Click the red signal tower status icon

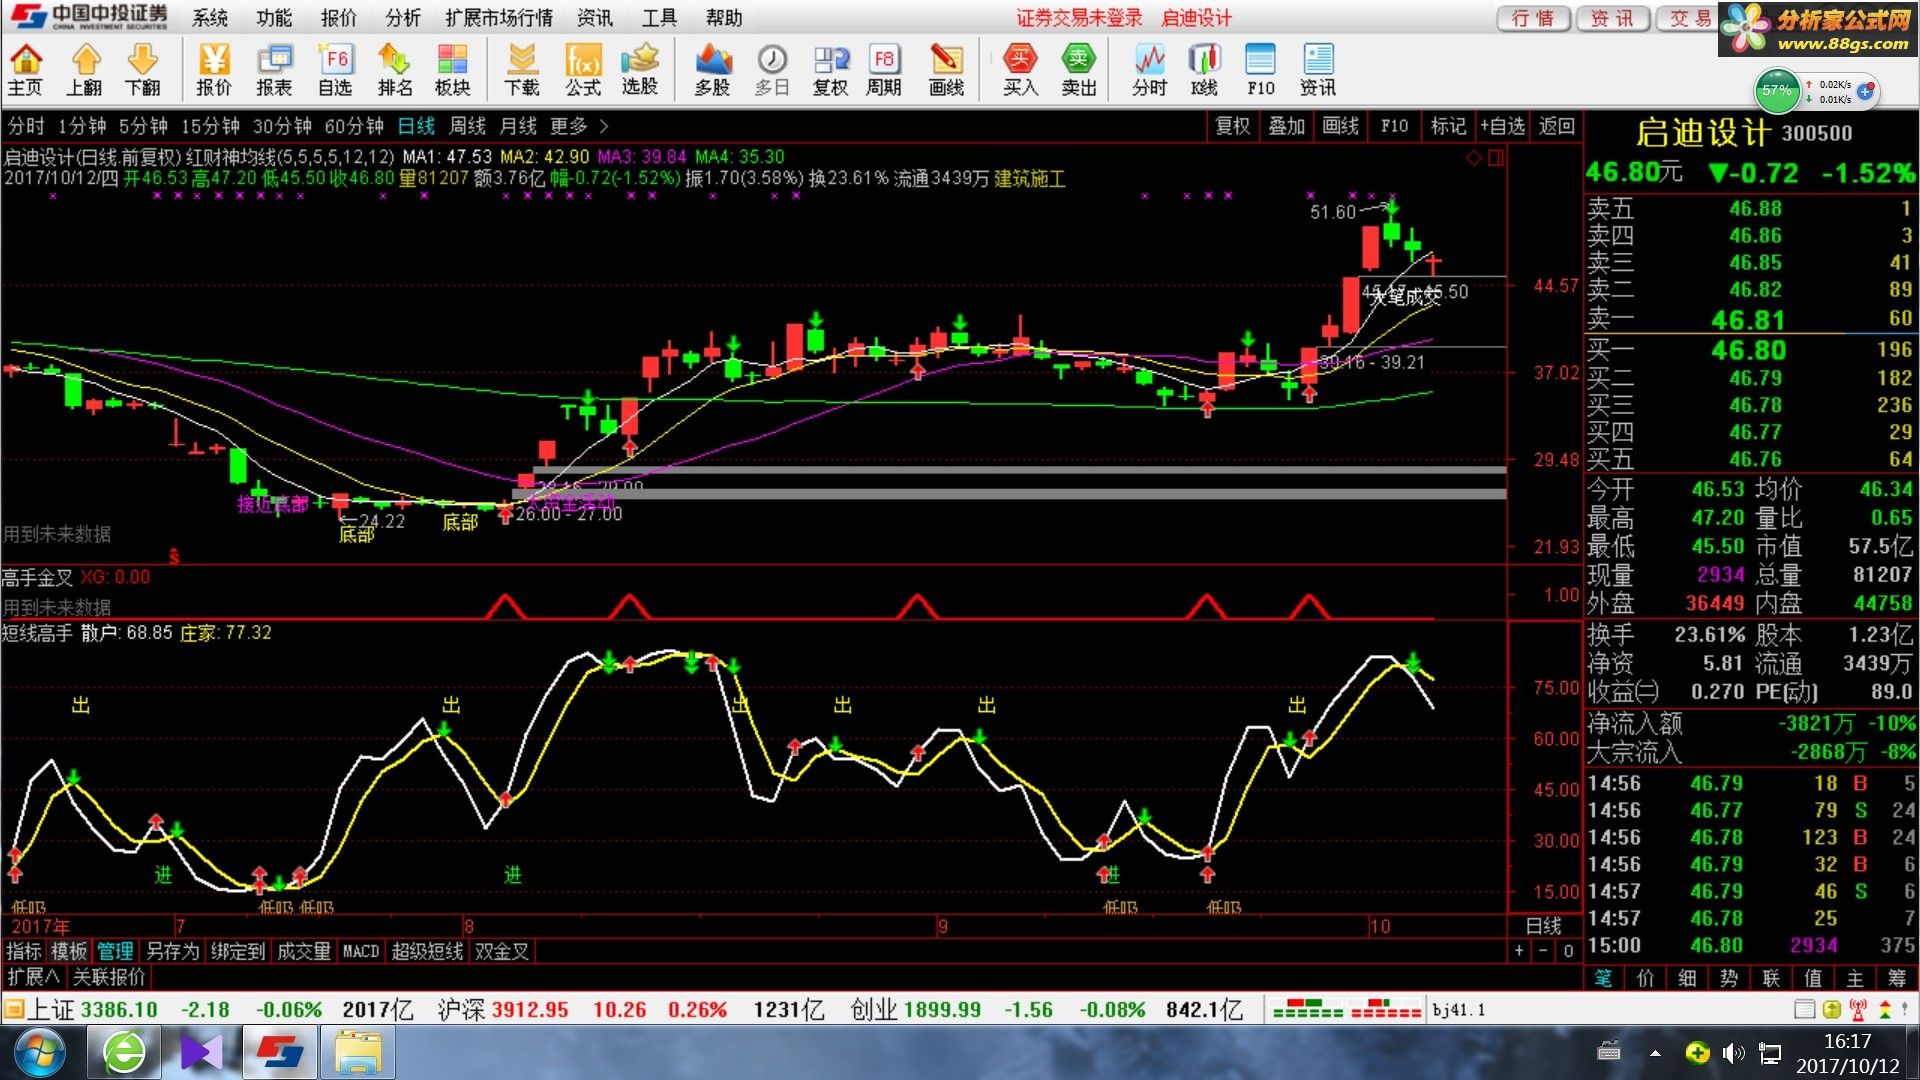click(1858, 1010)
